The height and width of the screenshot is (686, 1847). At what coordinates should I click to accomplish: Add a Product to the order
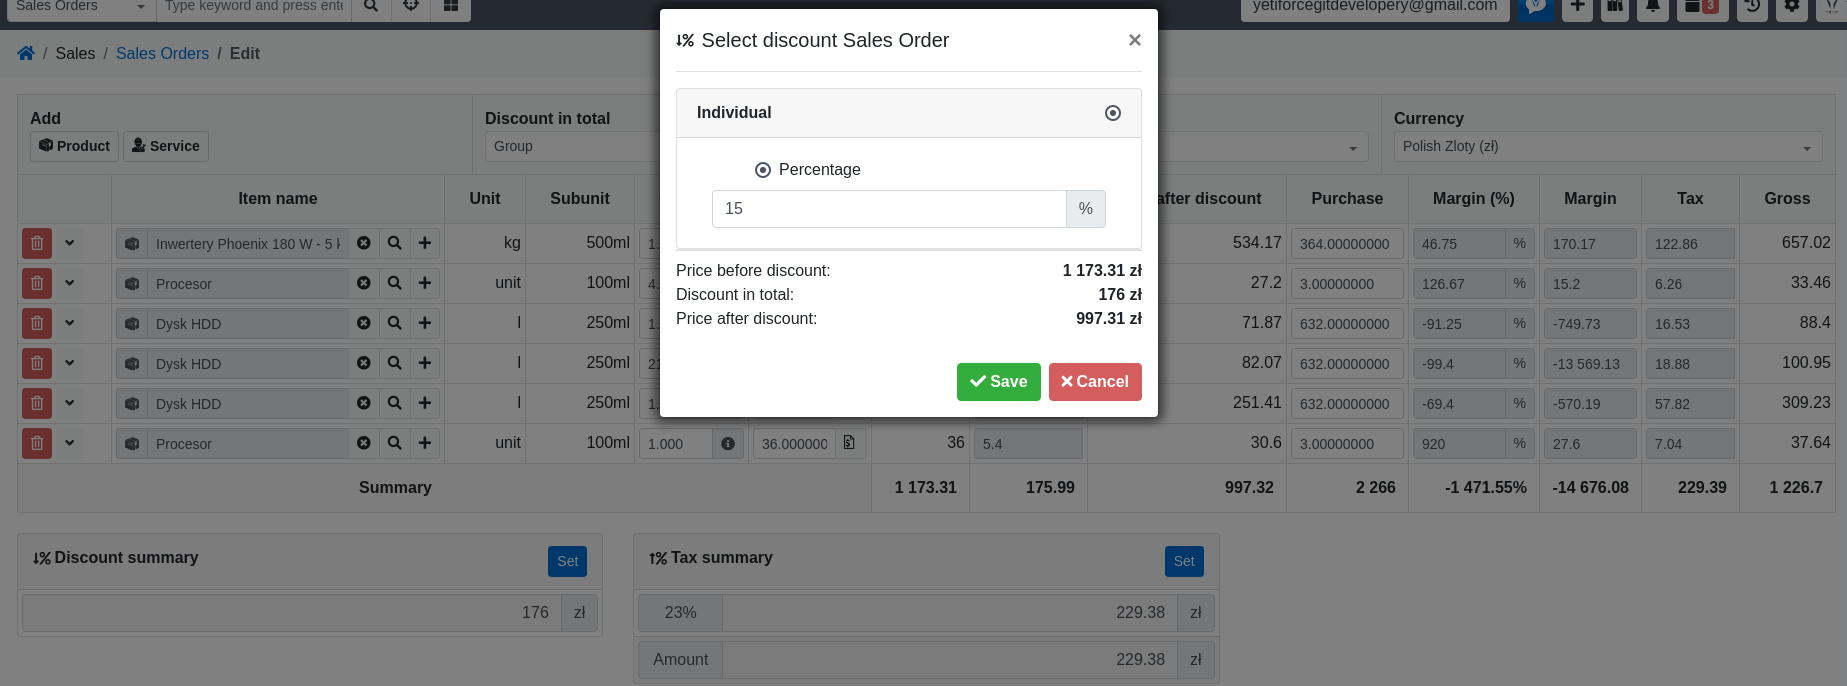74,146
